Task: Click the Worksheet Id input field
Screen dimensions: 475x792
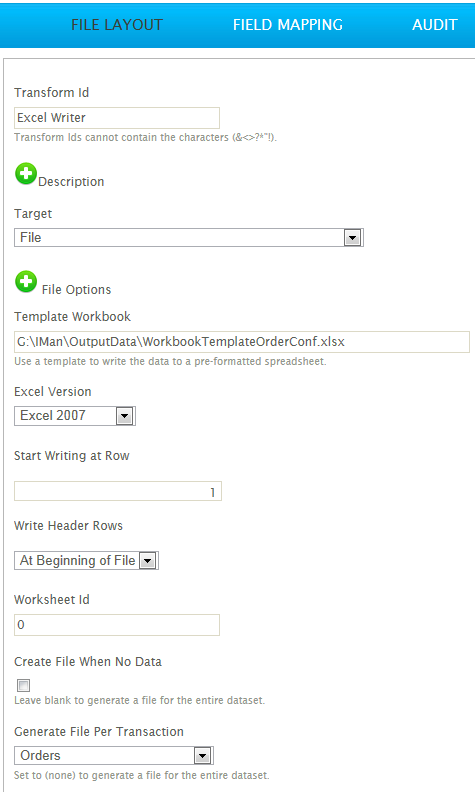Action: point(117,625)
